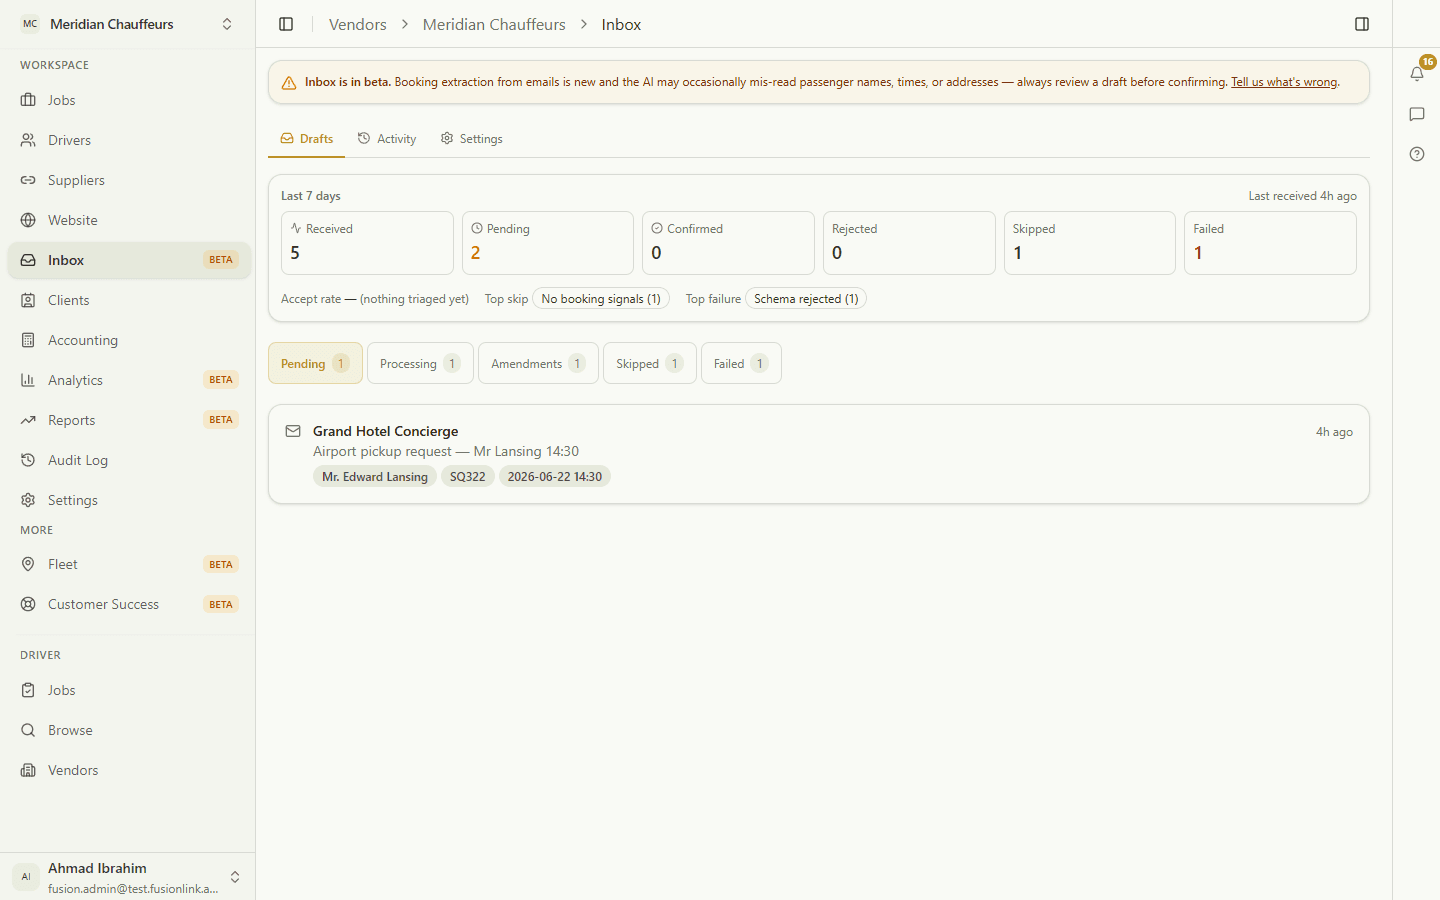Select the Processing filter chip
The width and height of the screenshot is (1440, 900).
click(420, 363)
